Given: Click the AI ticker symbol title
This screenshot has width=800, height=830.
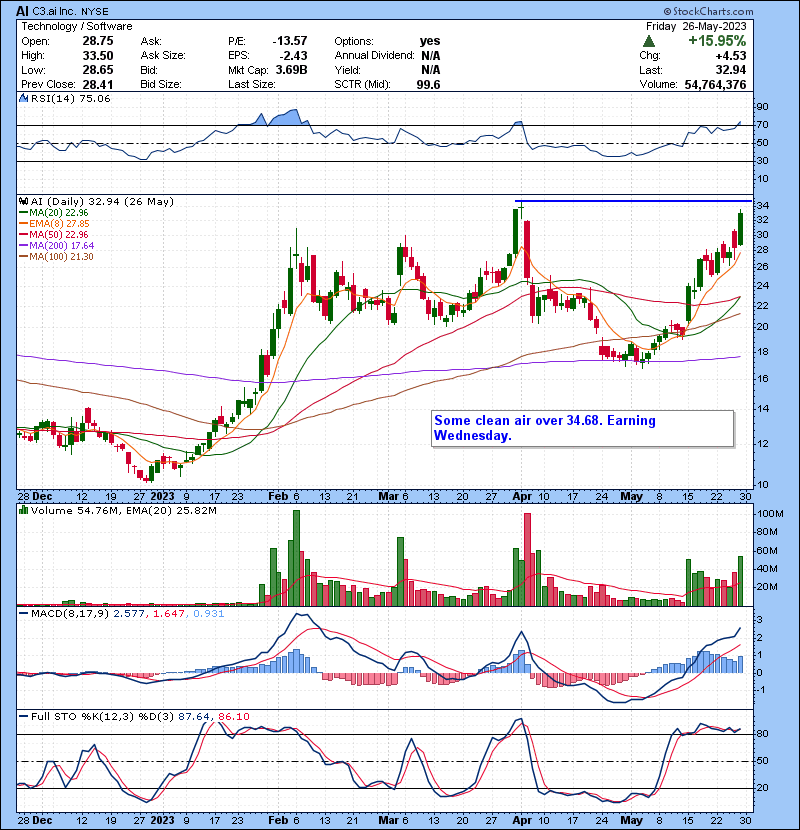Looking at the screenshot, I should 22,11.
